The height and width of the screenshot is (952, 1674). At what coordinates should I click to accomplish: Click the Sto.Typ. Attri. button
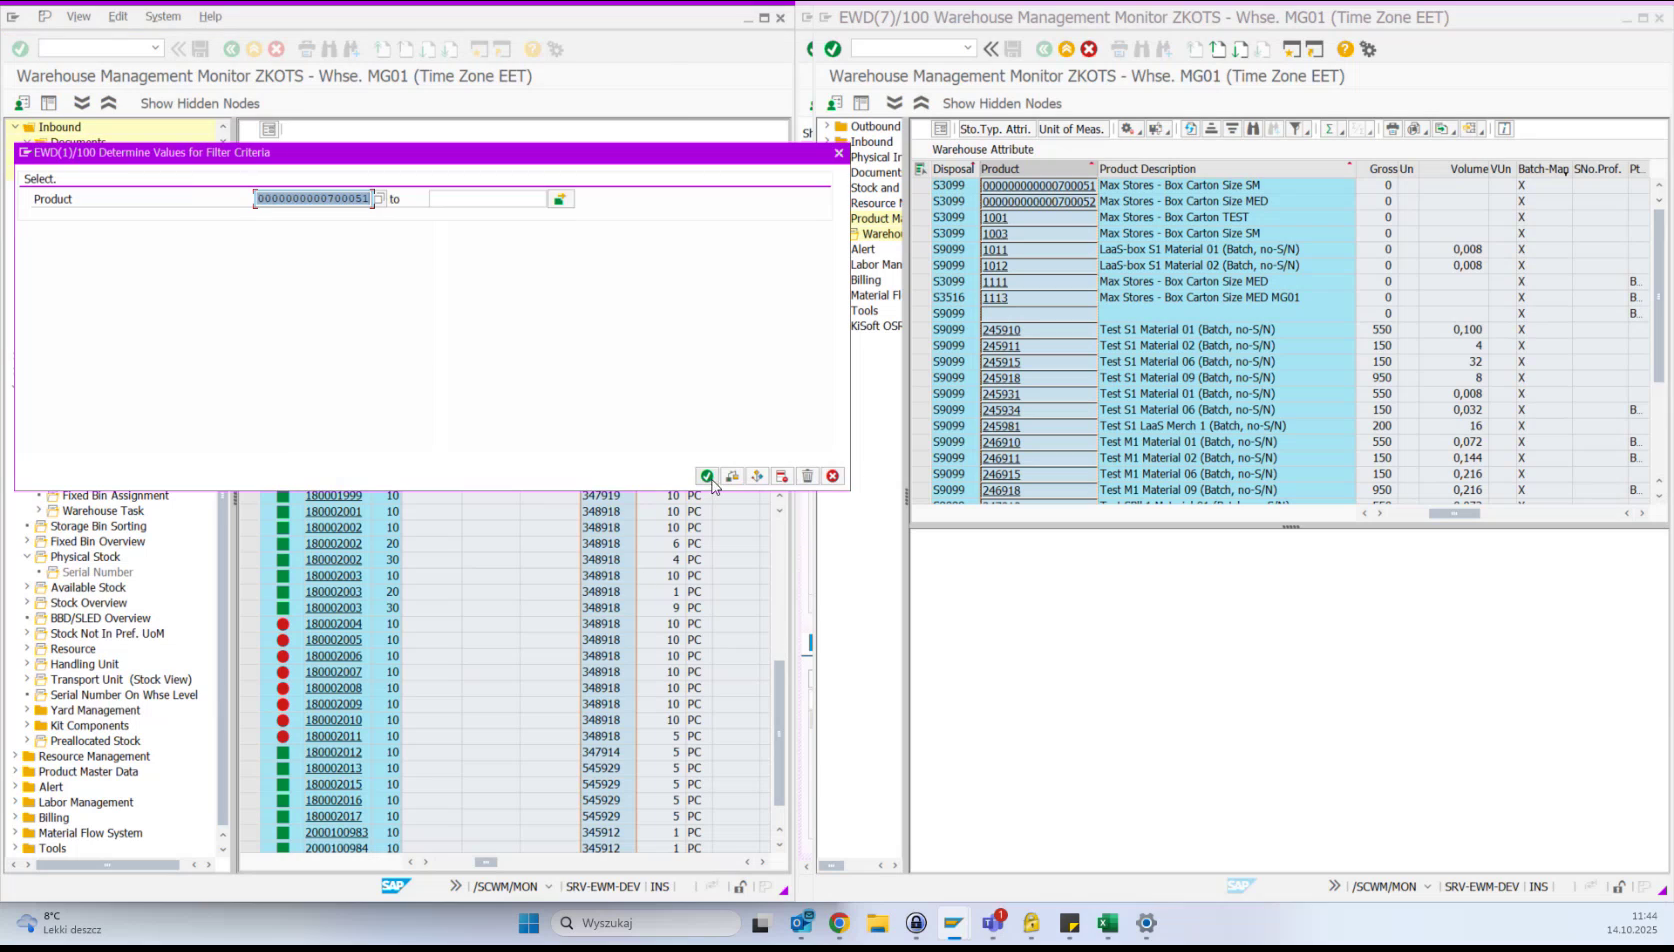[x=995, y=128]
